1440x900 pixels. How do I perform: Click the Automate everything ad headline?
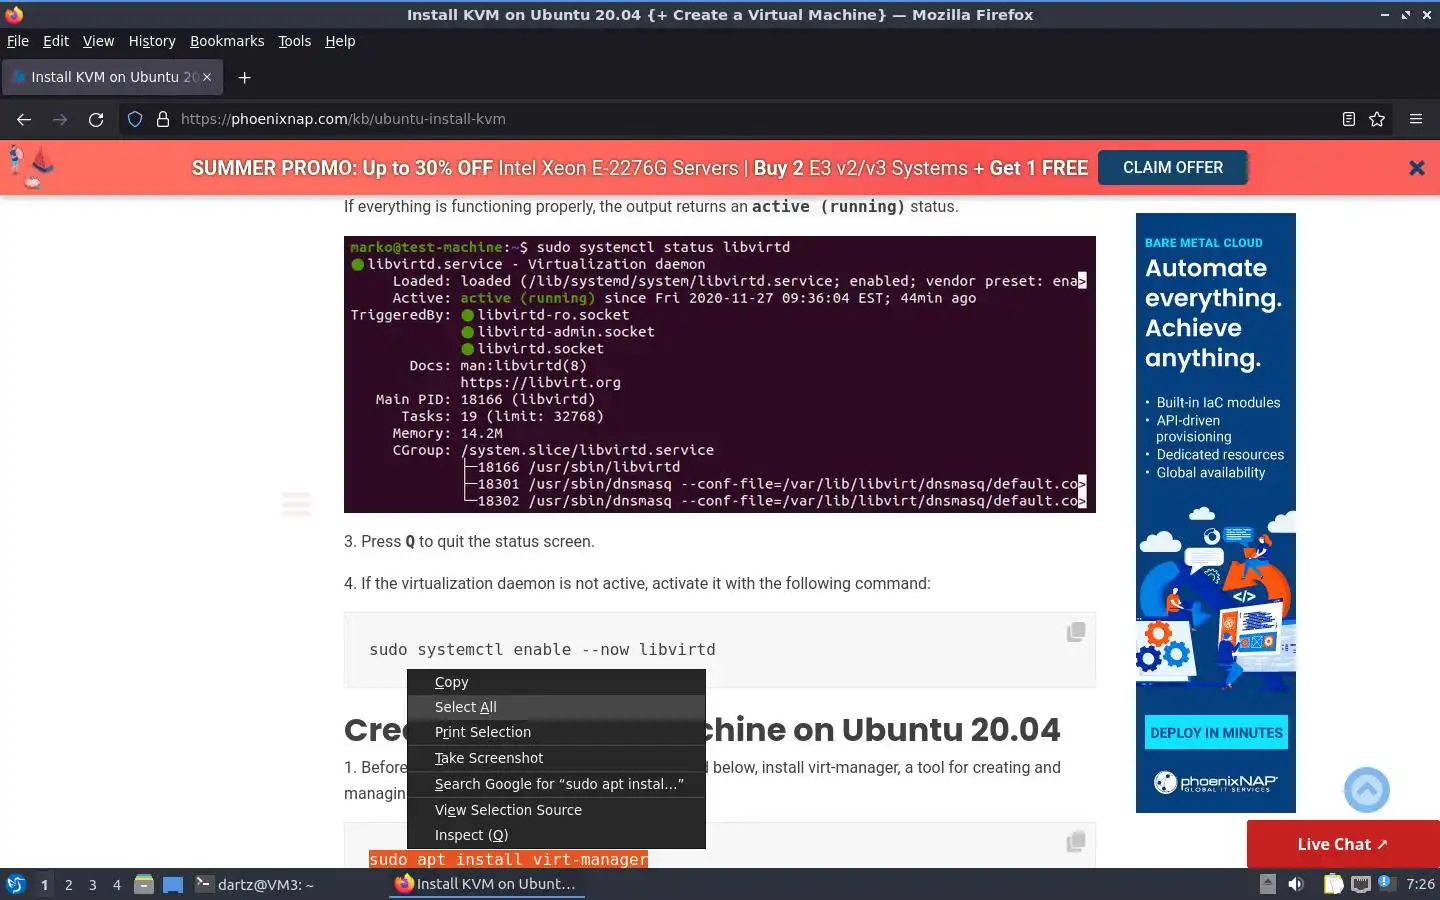(1213, 313)
